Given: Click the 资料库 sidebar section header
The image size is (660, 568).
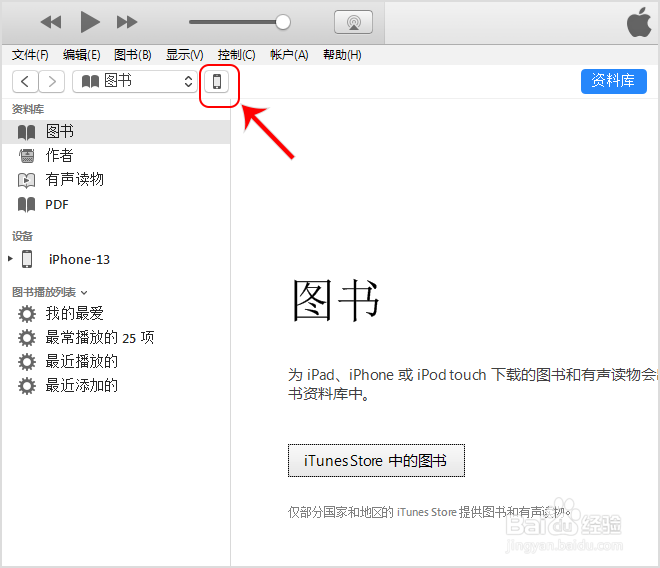Looking at the screenshot, I should pyautogui.click(x=28, y=109).
